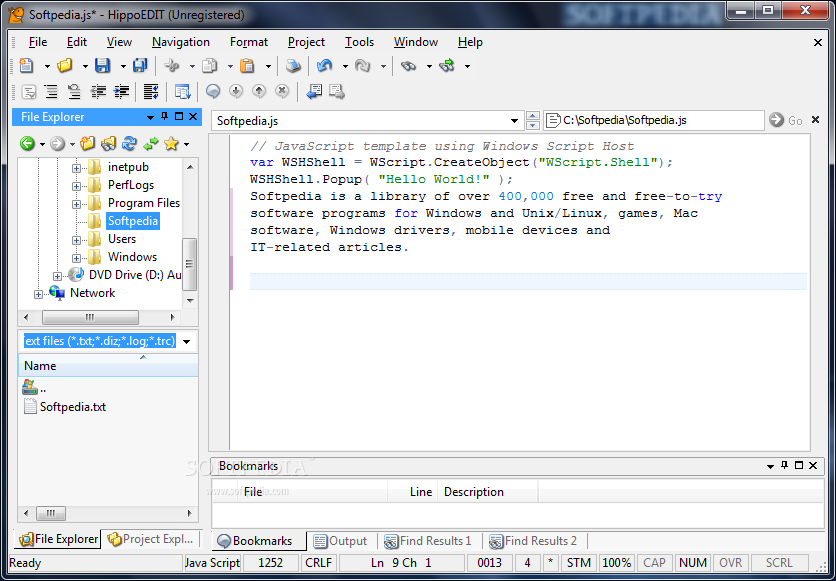Switch to the Find Results 1 tab
This screenshot has height=581, width=836.
[x=428, y=540]
